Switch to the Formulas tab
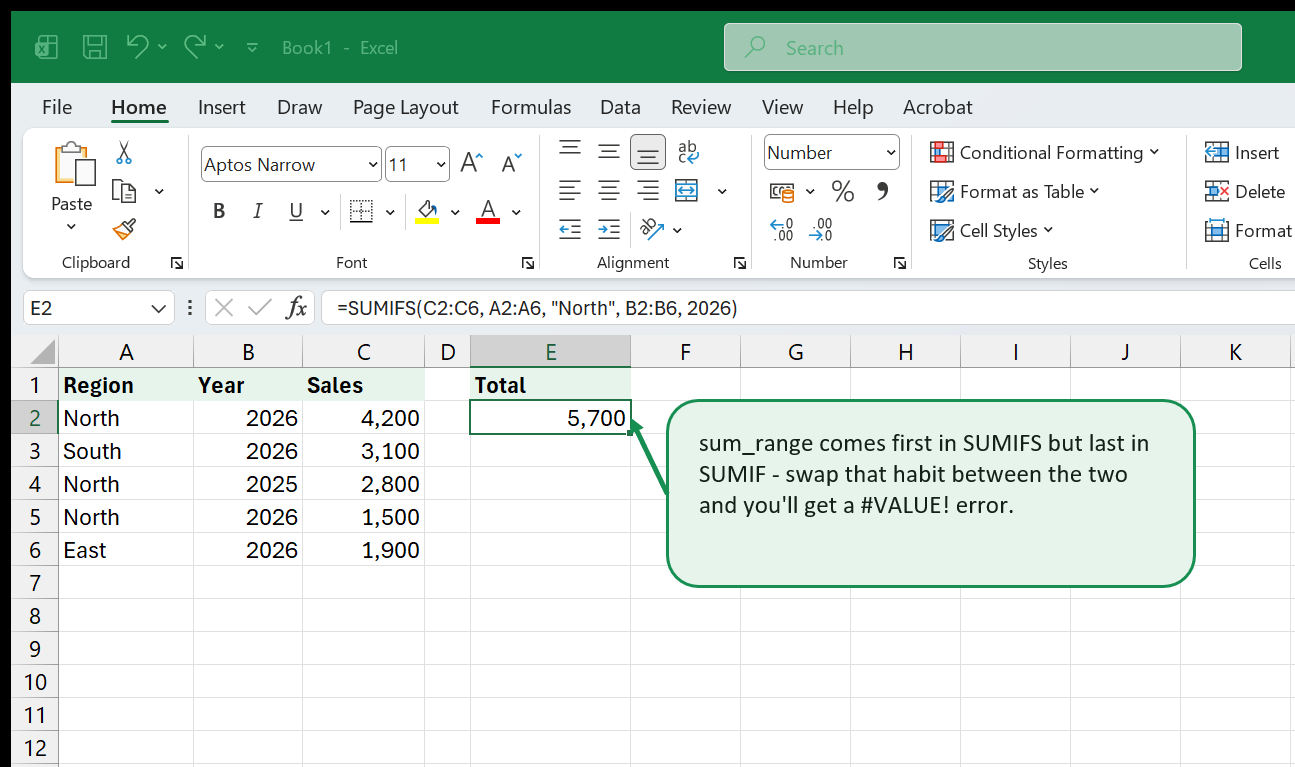 coord(531,107)
